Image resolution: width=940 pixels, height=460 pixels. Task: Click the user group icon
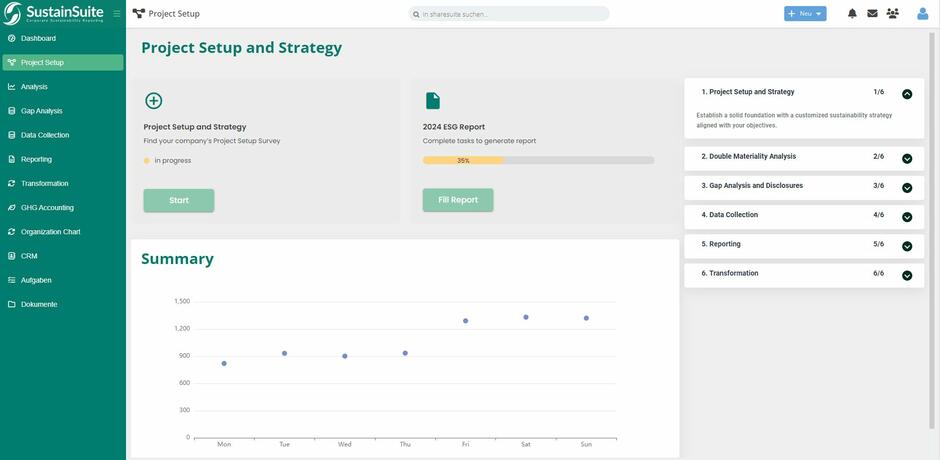pos(892,14)
